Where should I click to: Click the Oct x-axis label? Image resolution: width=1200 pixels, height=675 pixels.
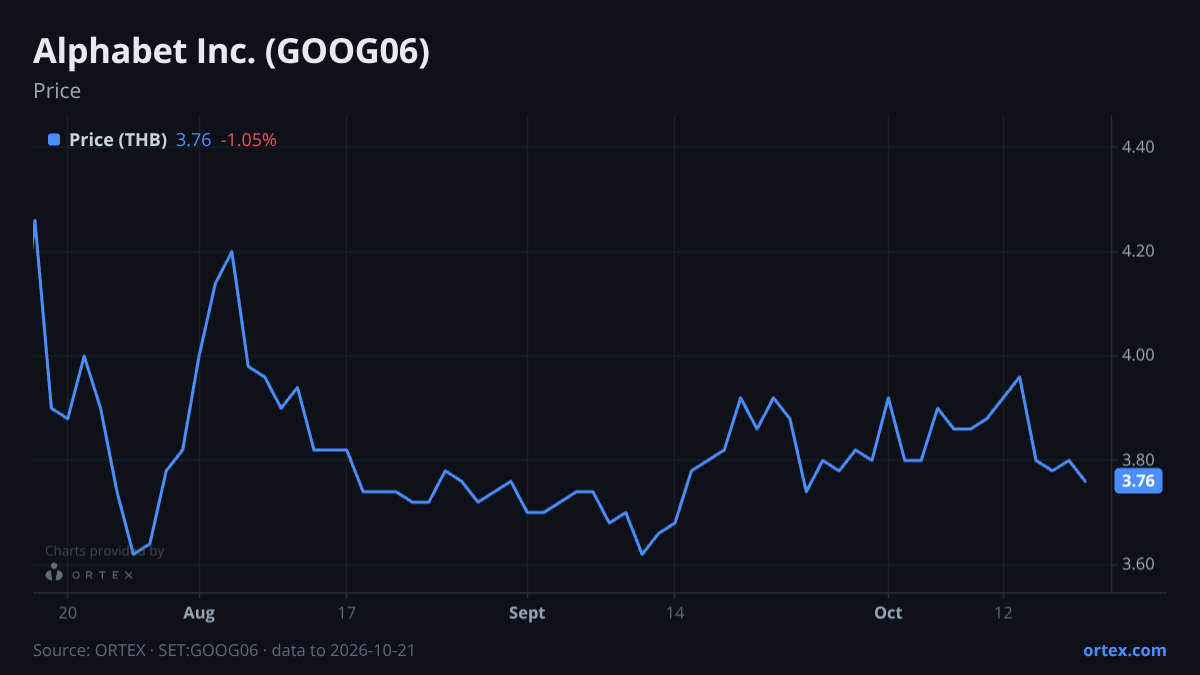[x=888, y=613]
